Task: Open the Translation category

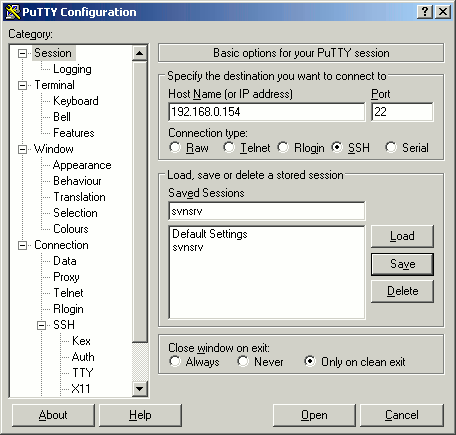Action: click(x=79, y=197)
